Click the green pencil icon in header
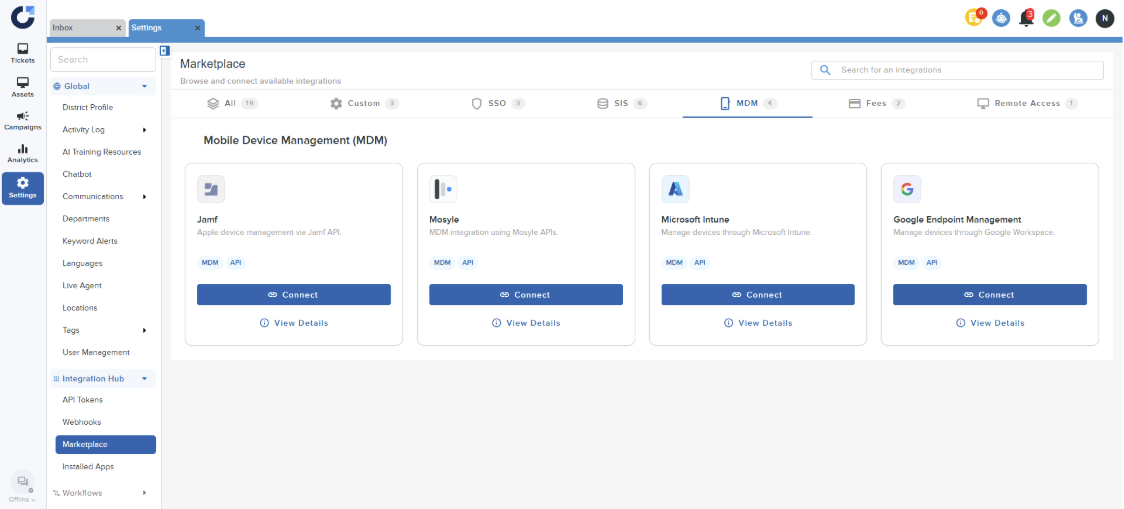The height and width of the screenshot is (509, 1124). (1051, 18)
